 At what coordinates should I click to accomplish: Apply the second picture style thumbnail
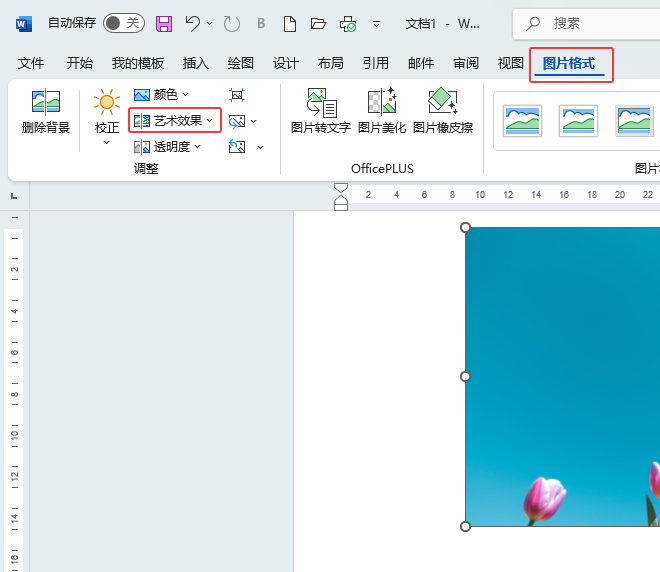click(x=578, y=121)
